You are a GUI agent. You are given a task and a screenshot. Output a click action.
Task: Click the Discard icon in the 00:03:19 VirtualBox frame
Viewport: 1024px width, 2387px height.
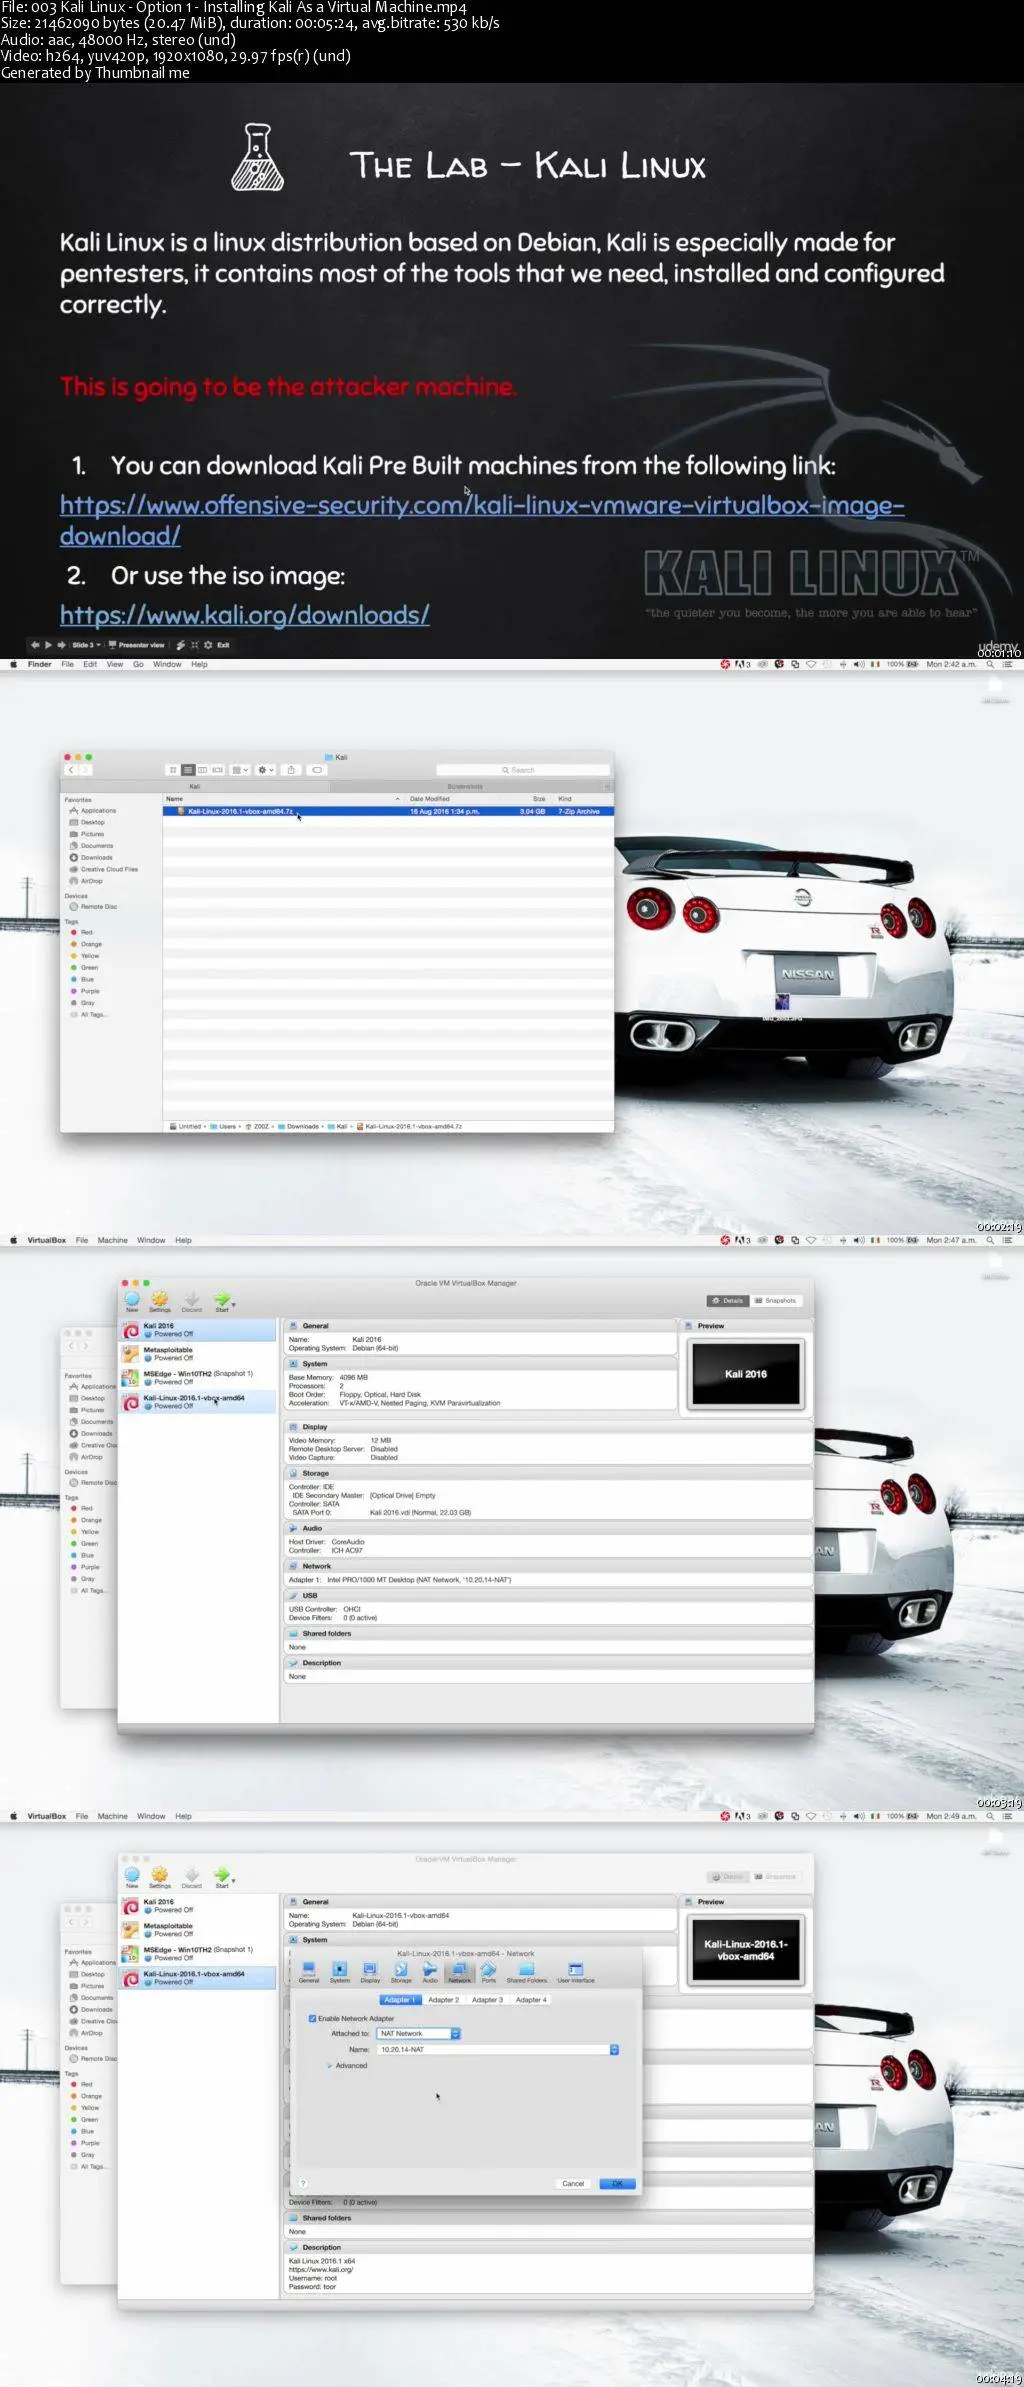click(x=192, y=1300)
